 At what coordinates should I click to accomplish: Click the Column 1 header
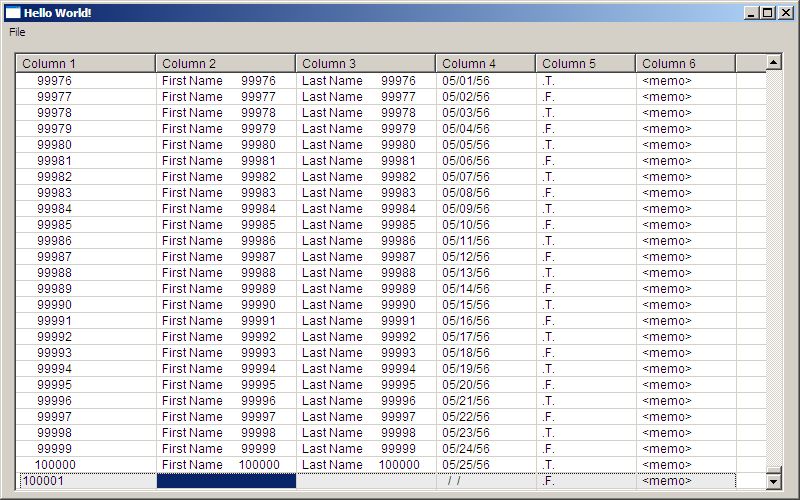pyautogui.click(x=86, y=64)
